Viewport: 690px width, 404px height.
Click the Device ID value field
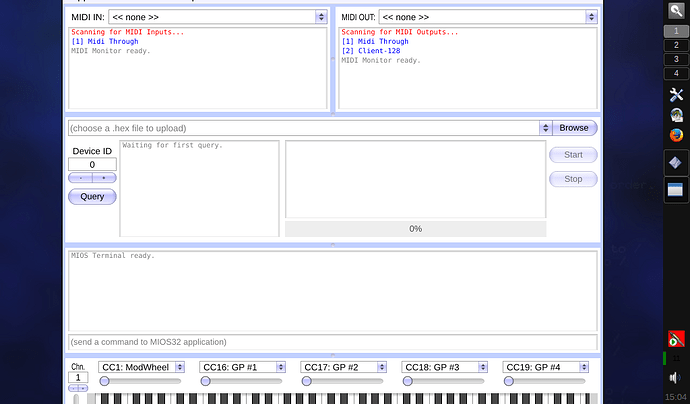click(92, 165)
